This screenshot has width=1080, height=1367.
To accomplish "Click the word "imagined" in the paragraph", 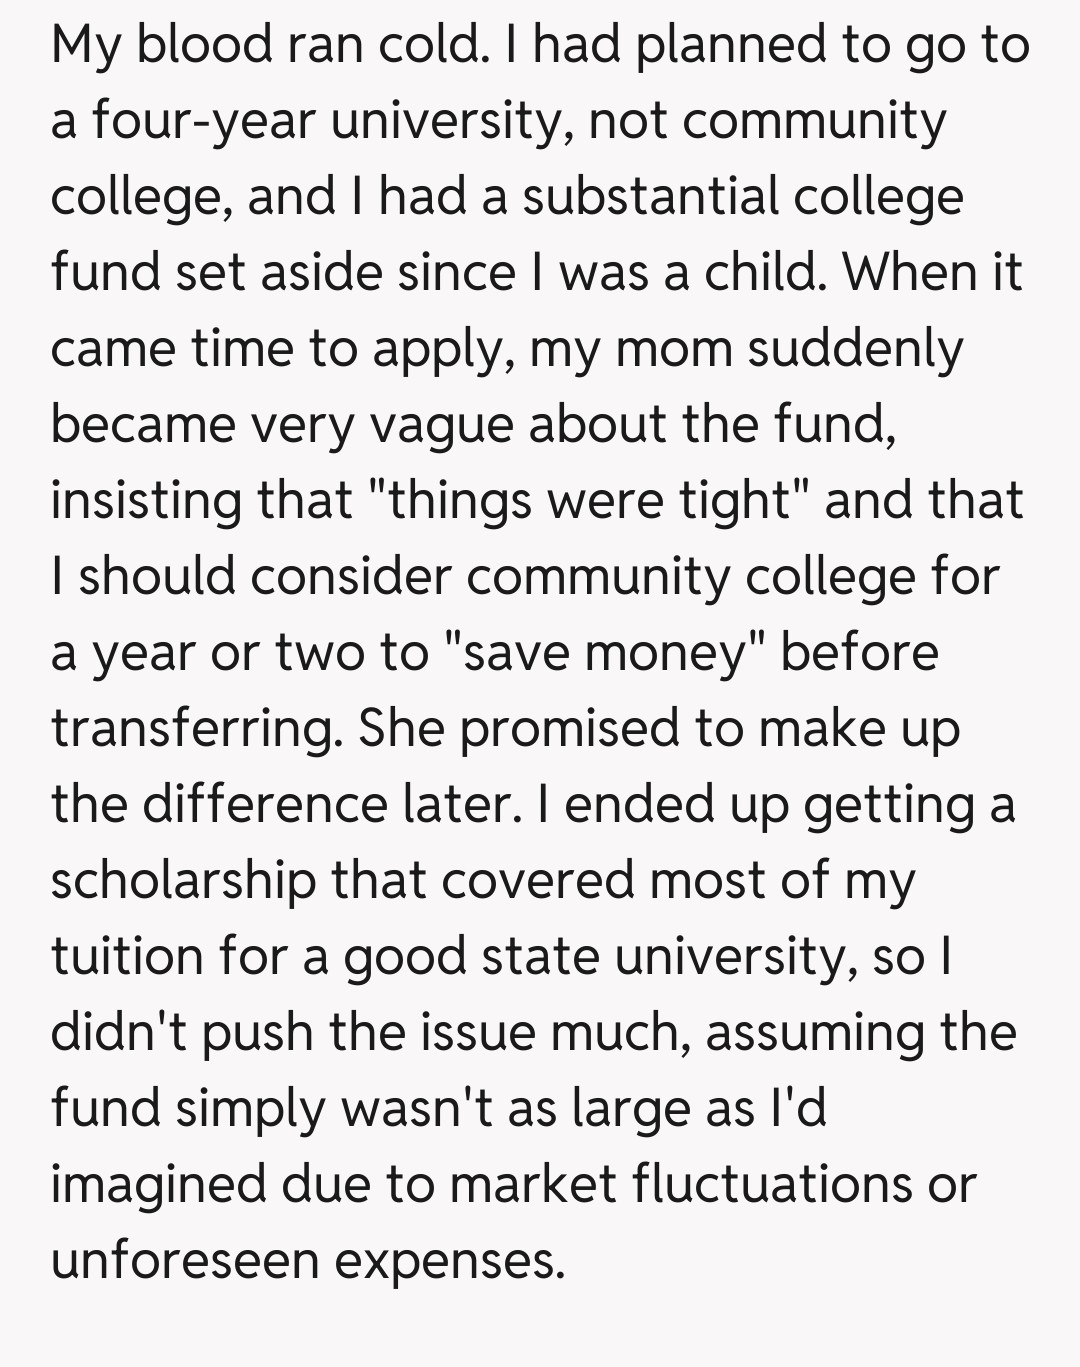I will coord(156,1185).
